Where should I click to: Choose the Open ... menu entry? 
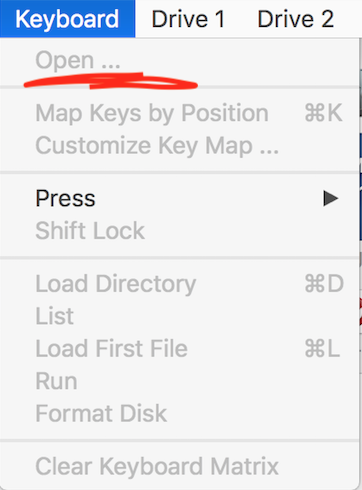coord(180,60)
